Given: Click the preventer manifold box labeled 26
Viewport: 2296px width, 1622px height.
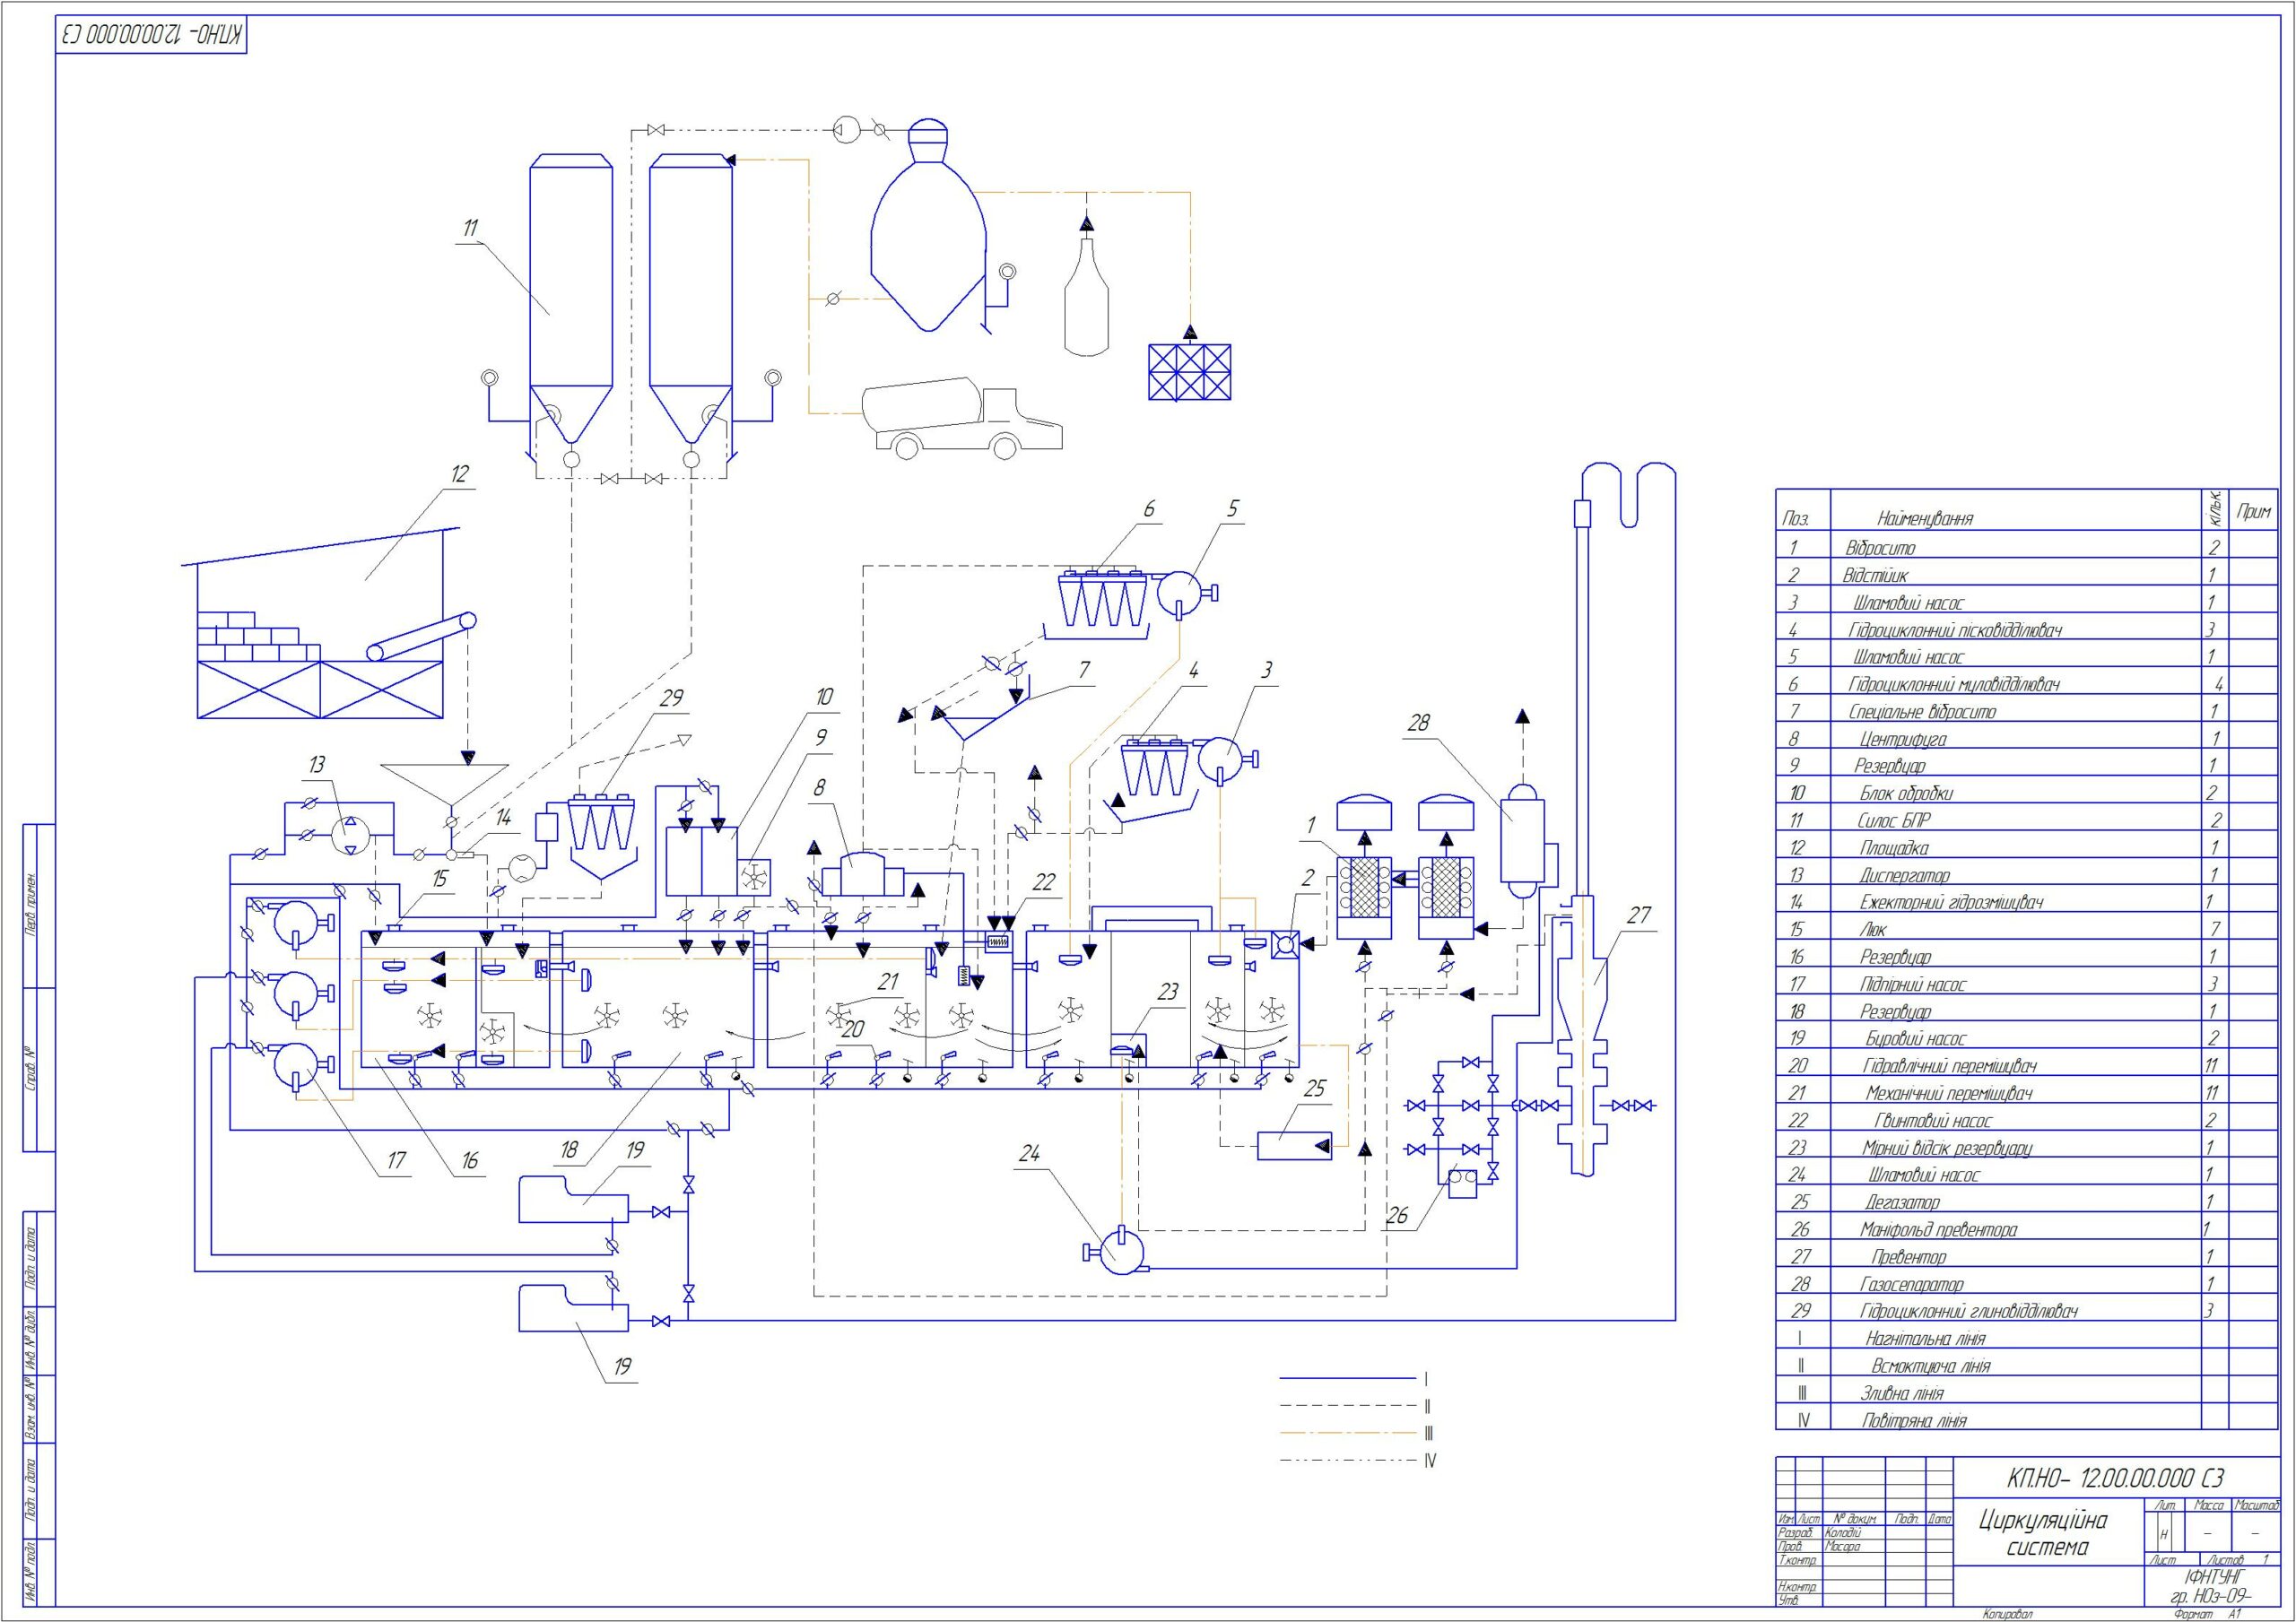Looking at the screenshot, I should click(x=1463, y=1184).
